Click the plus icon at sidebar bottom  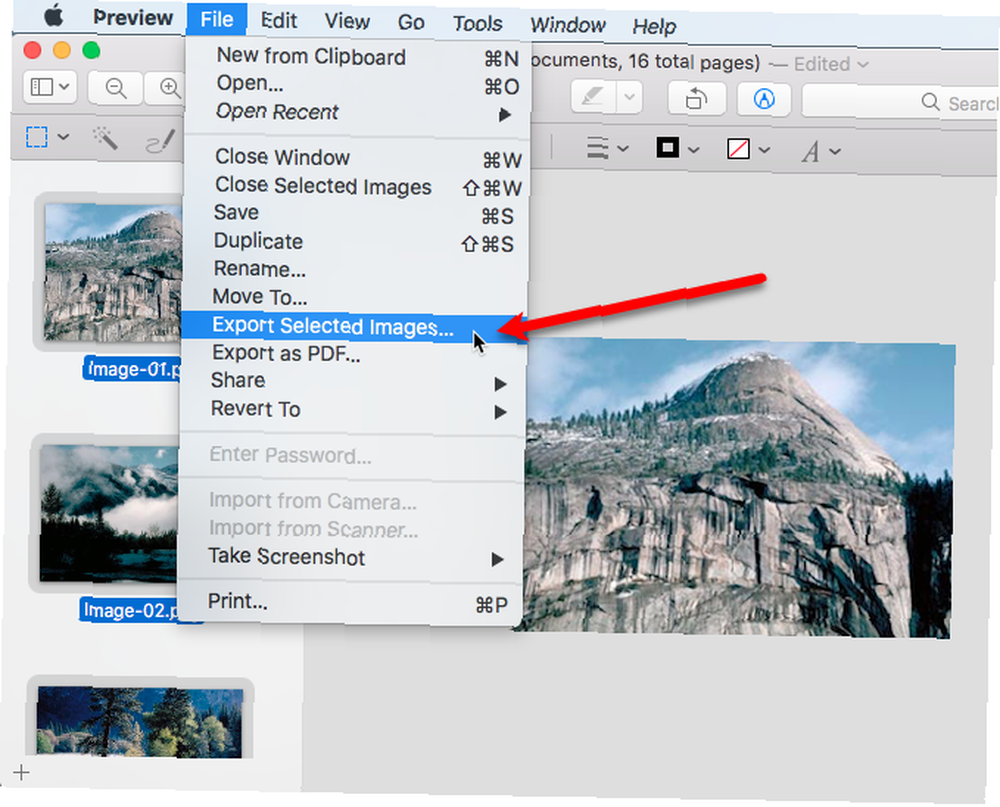pos(21,773)
